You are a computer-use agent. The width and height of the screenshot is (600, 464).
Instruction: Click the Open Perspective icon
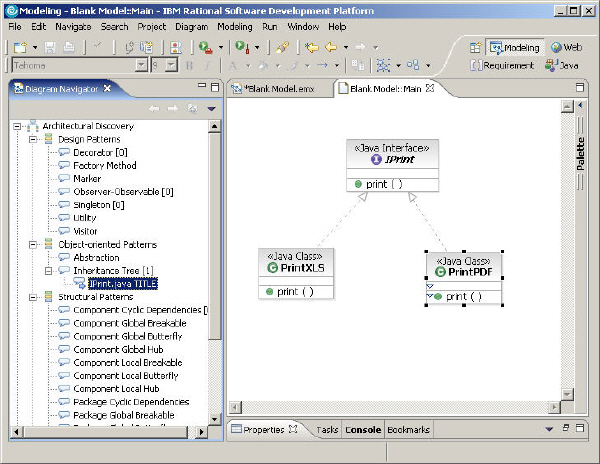476,47
